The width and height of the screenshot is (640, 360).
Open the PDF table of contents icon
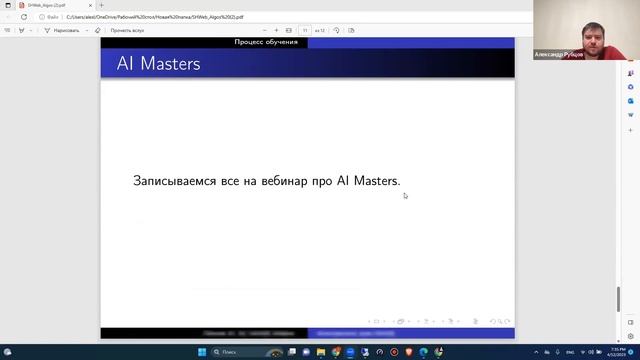click(7, 30)
